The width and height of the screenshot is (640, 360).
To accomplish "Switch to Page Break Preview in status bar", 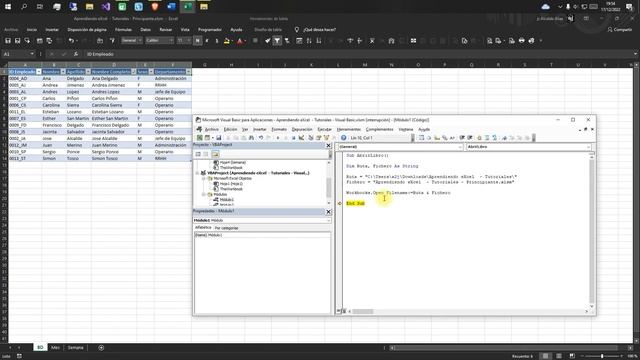I will [x=572, y=356].
